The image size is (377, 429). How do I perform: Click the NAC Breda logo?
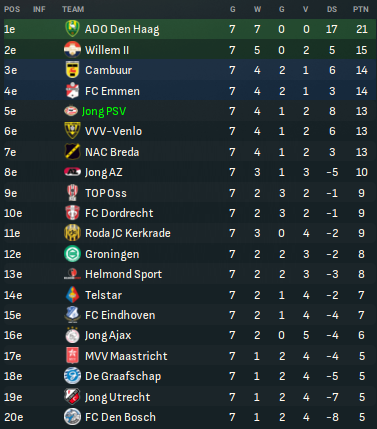tap(72, 152)
